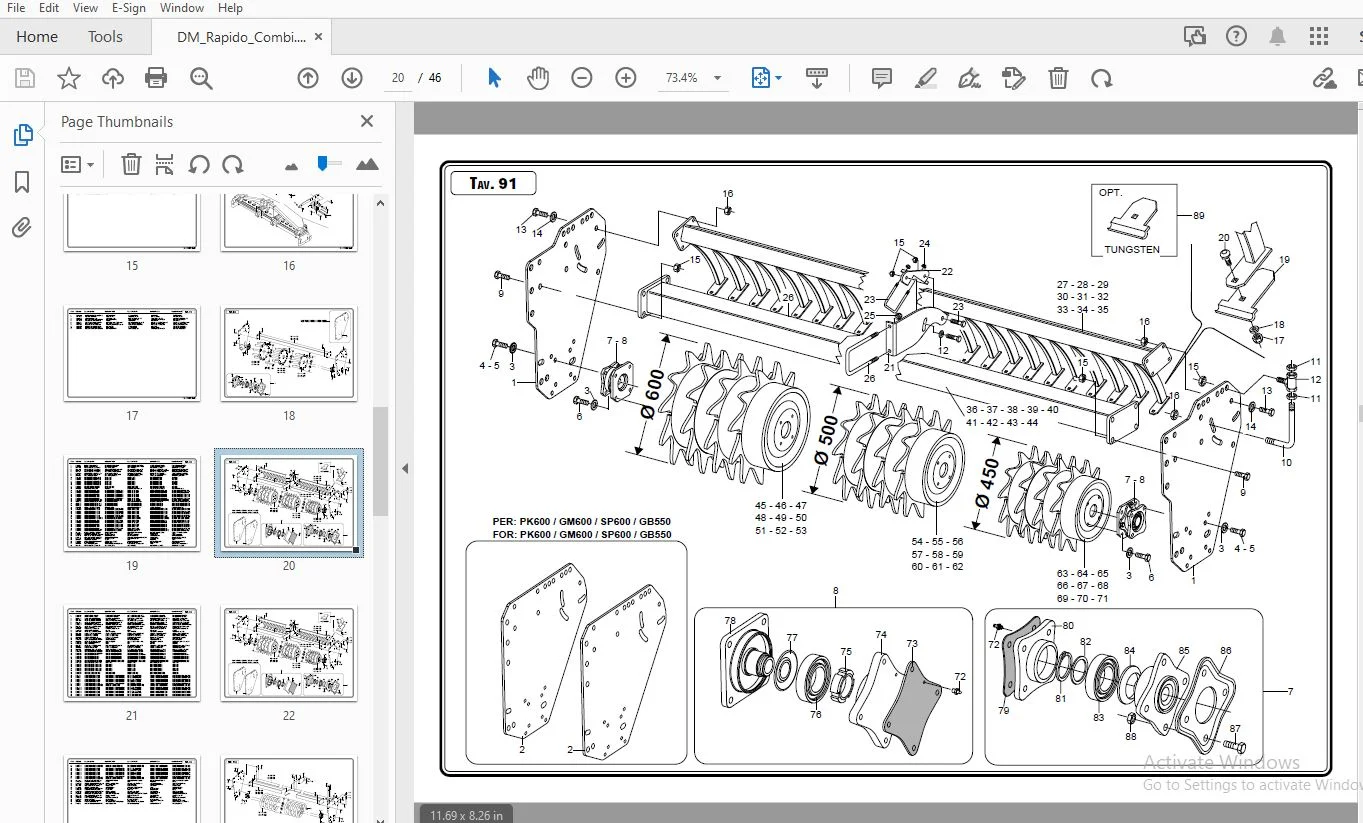Rotate selected thumbnail counterclockwise

199,164
